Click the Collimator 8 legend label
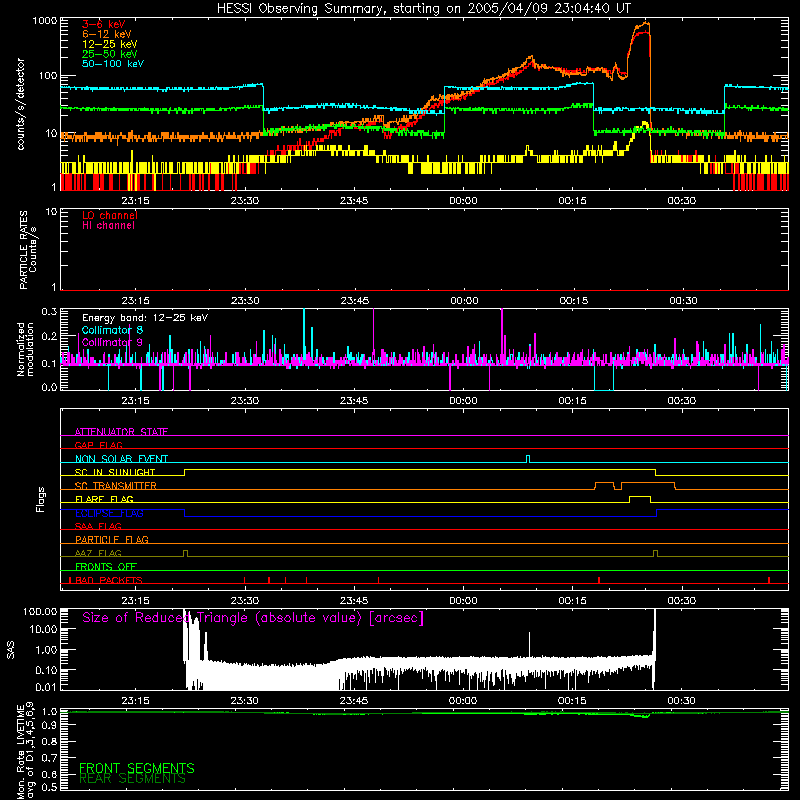800x800 pixels. click(x=112, y=330)
